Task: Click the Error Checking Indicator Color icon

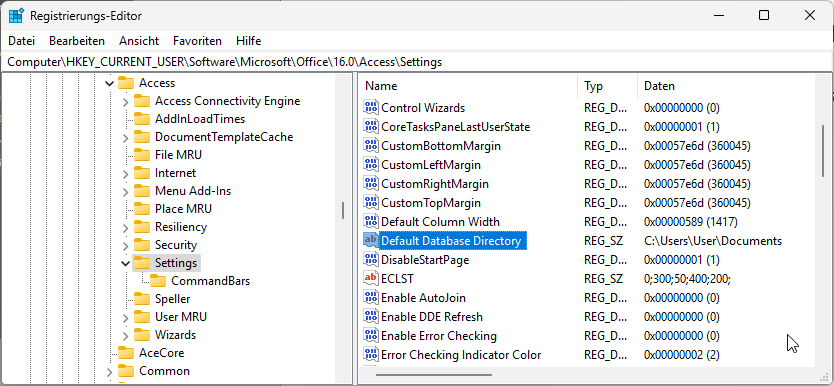Action: (x=370, y=355)
